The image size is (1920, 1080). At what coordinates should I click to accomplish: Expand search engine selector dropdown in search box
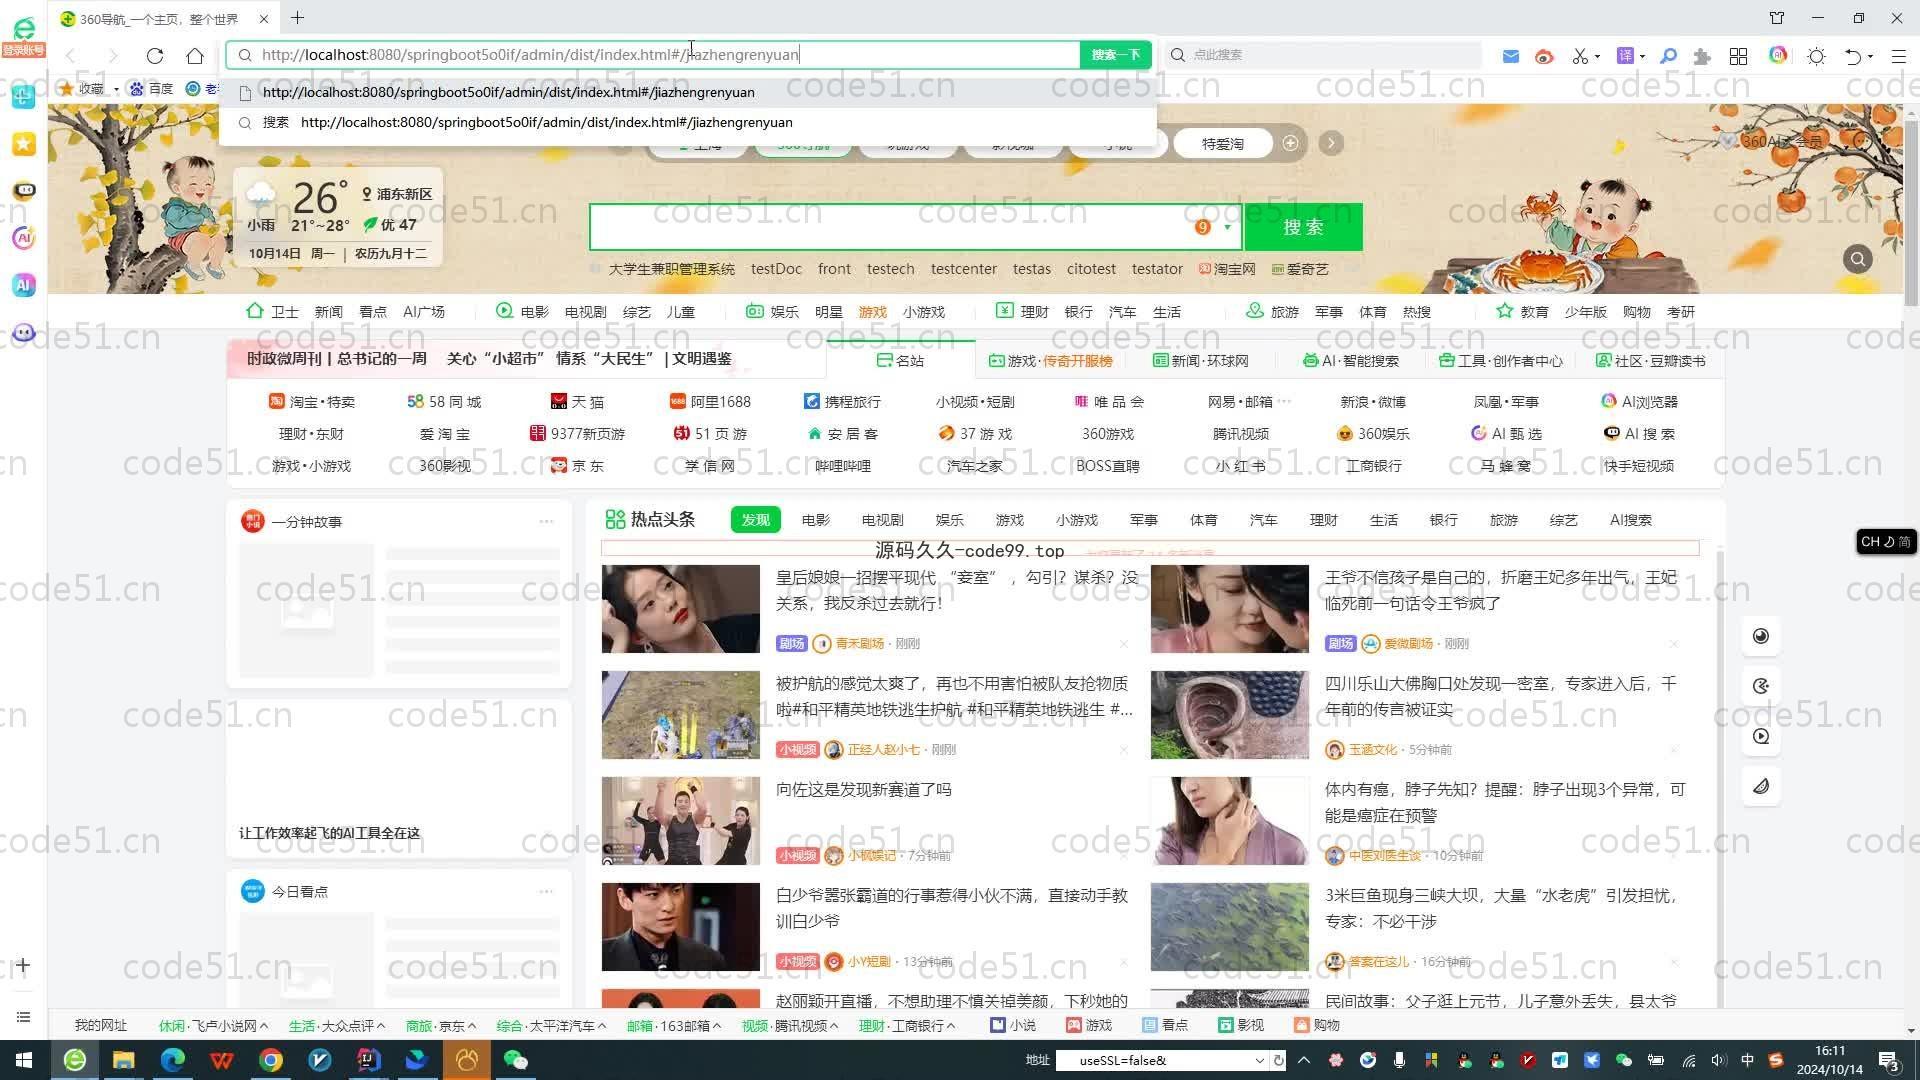1227,227
